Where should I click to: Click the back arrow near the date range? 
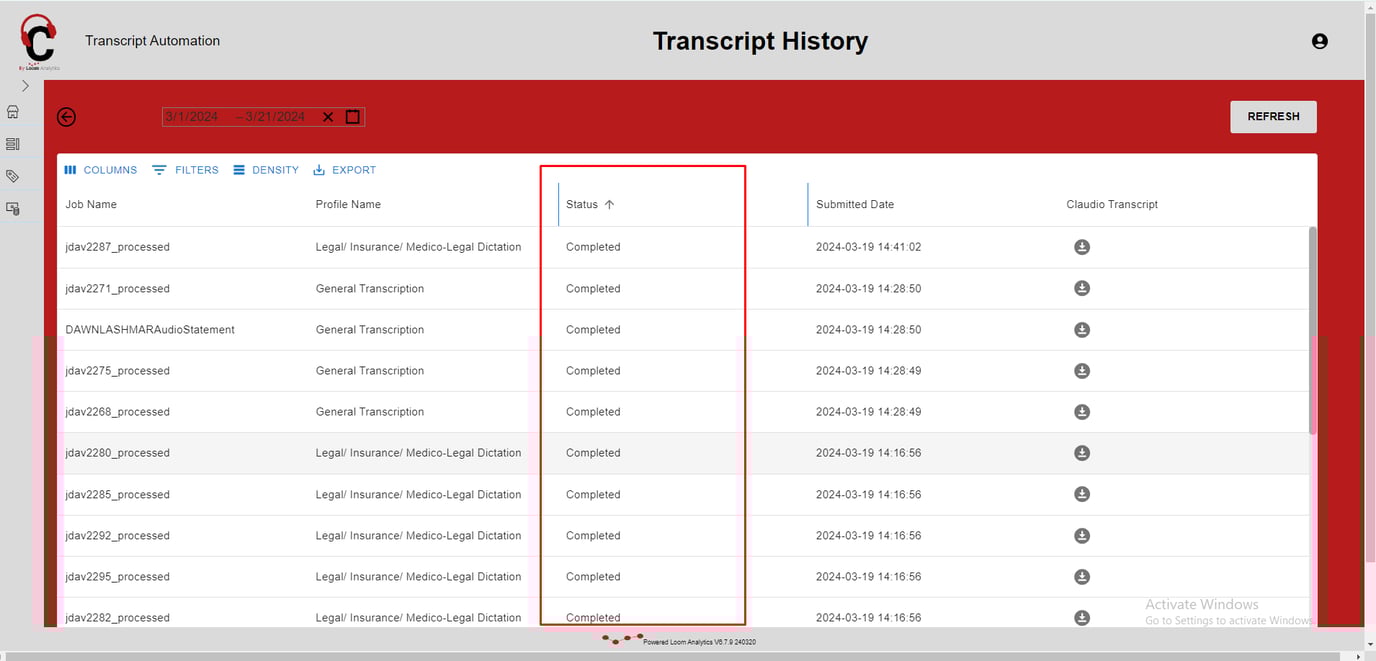click(66, 117)
